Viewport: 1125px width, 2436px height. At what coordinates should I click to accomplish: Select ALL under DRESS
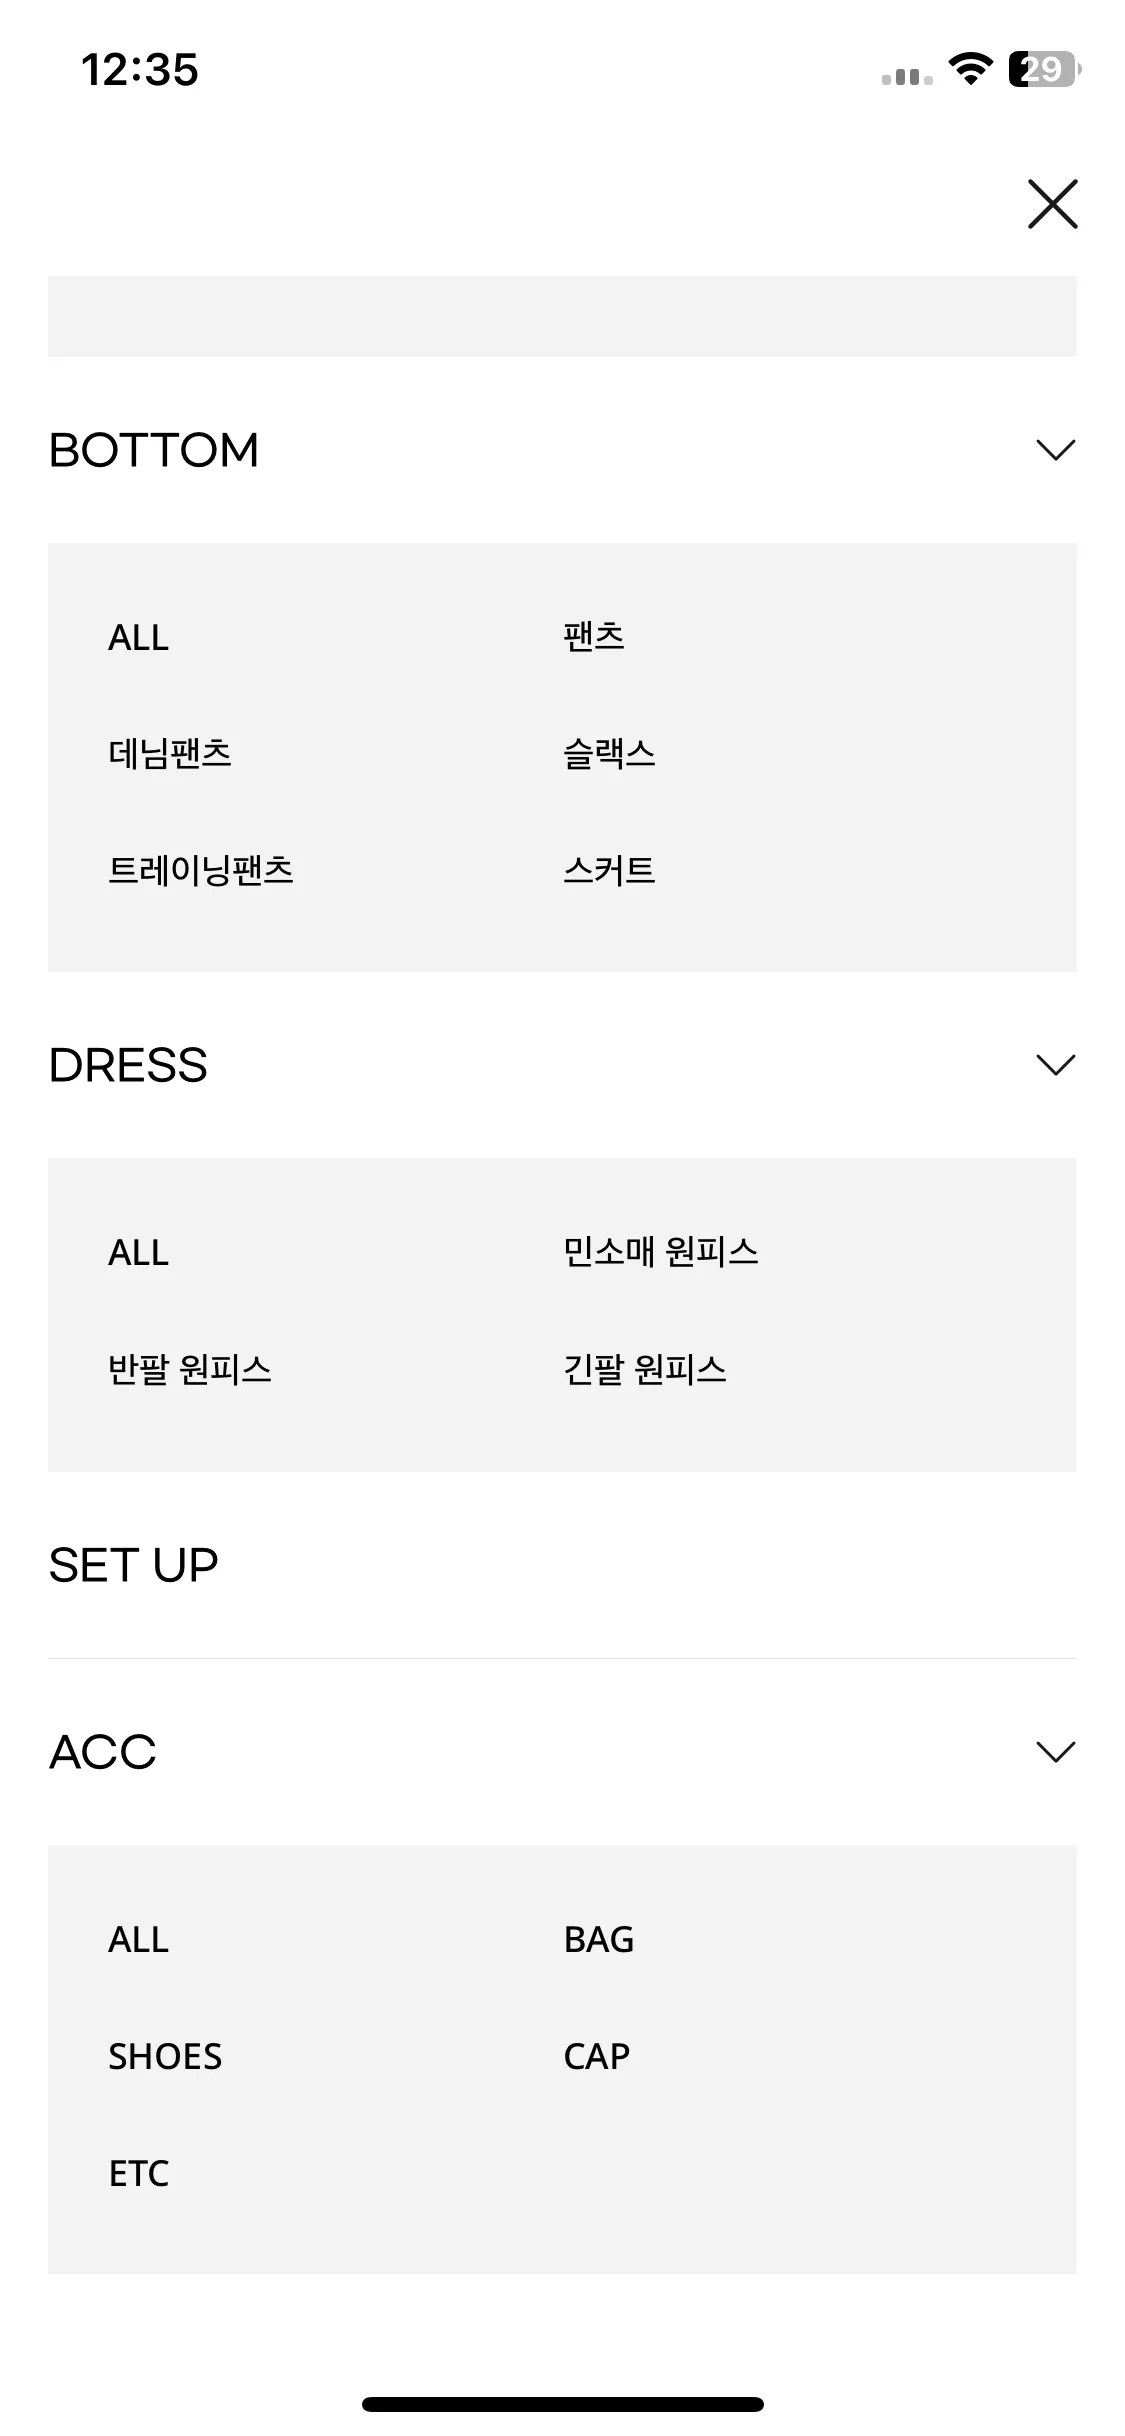coord(138,1252)
